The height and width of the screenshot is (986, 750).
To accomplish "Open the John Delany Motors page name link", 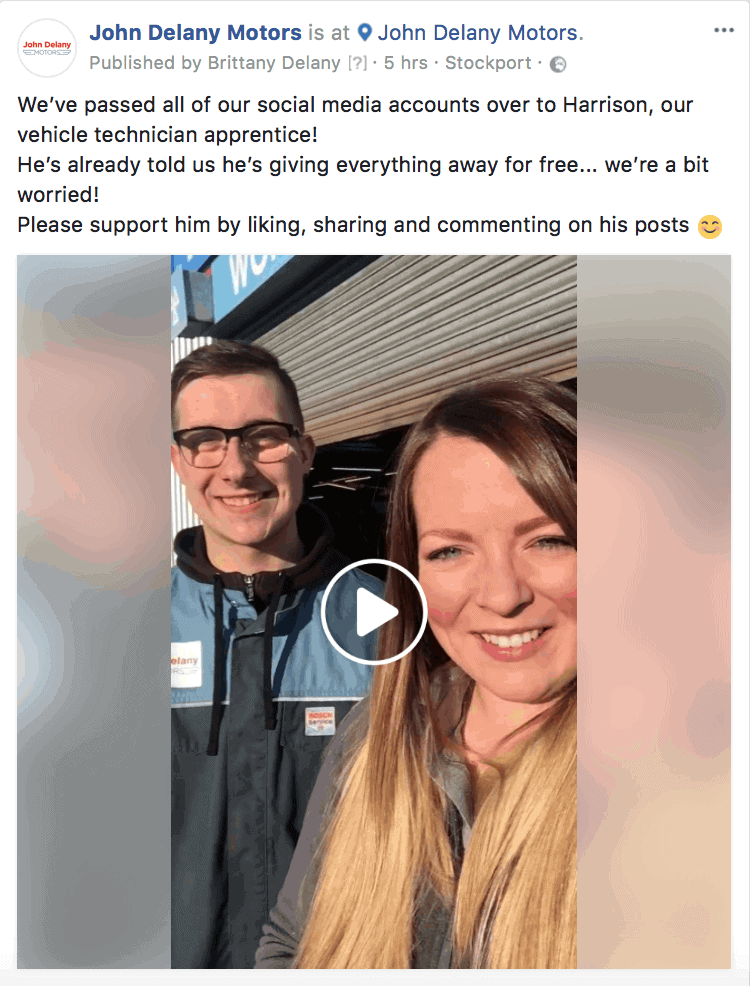I will 196,32.
